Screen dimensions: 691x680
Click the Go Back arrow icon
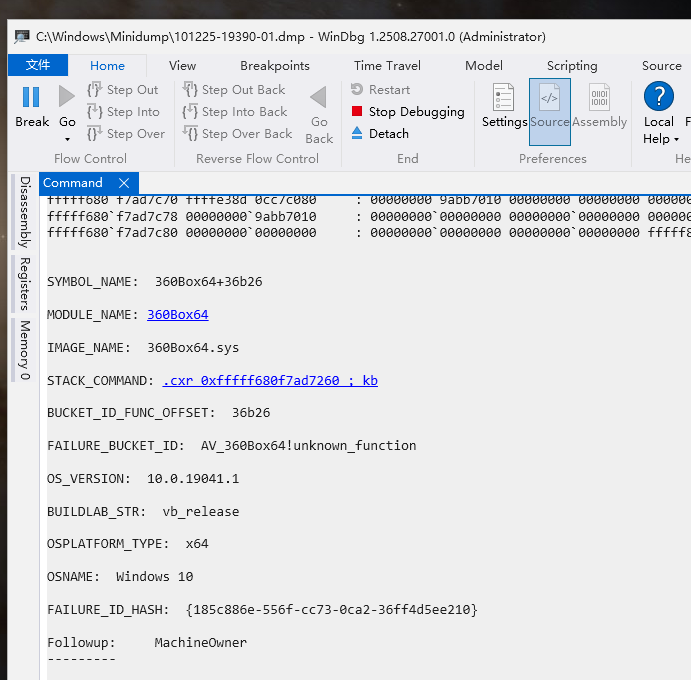(318, 97)
